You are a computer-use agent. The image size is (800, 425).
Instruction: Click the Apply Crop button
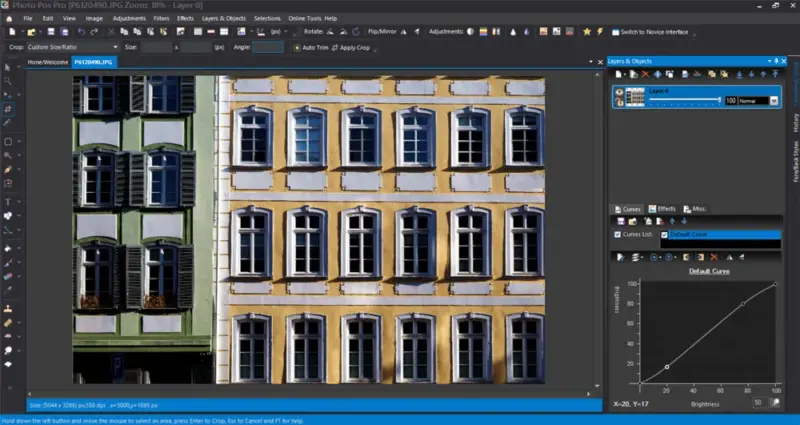pos(350,47)
